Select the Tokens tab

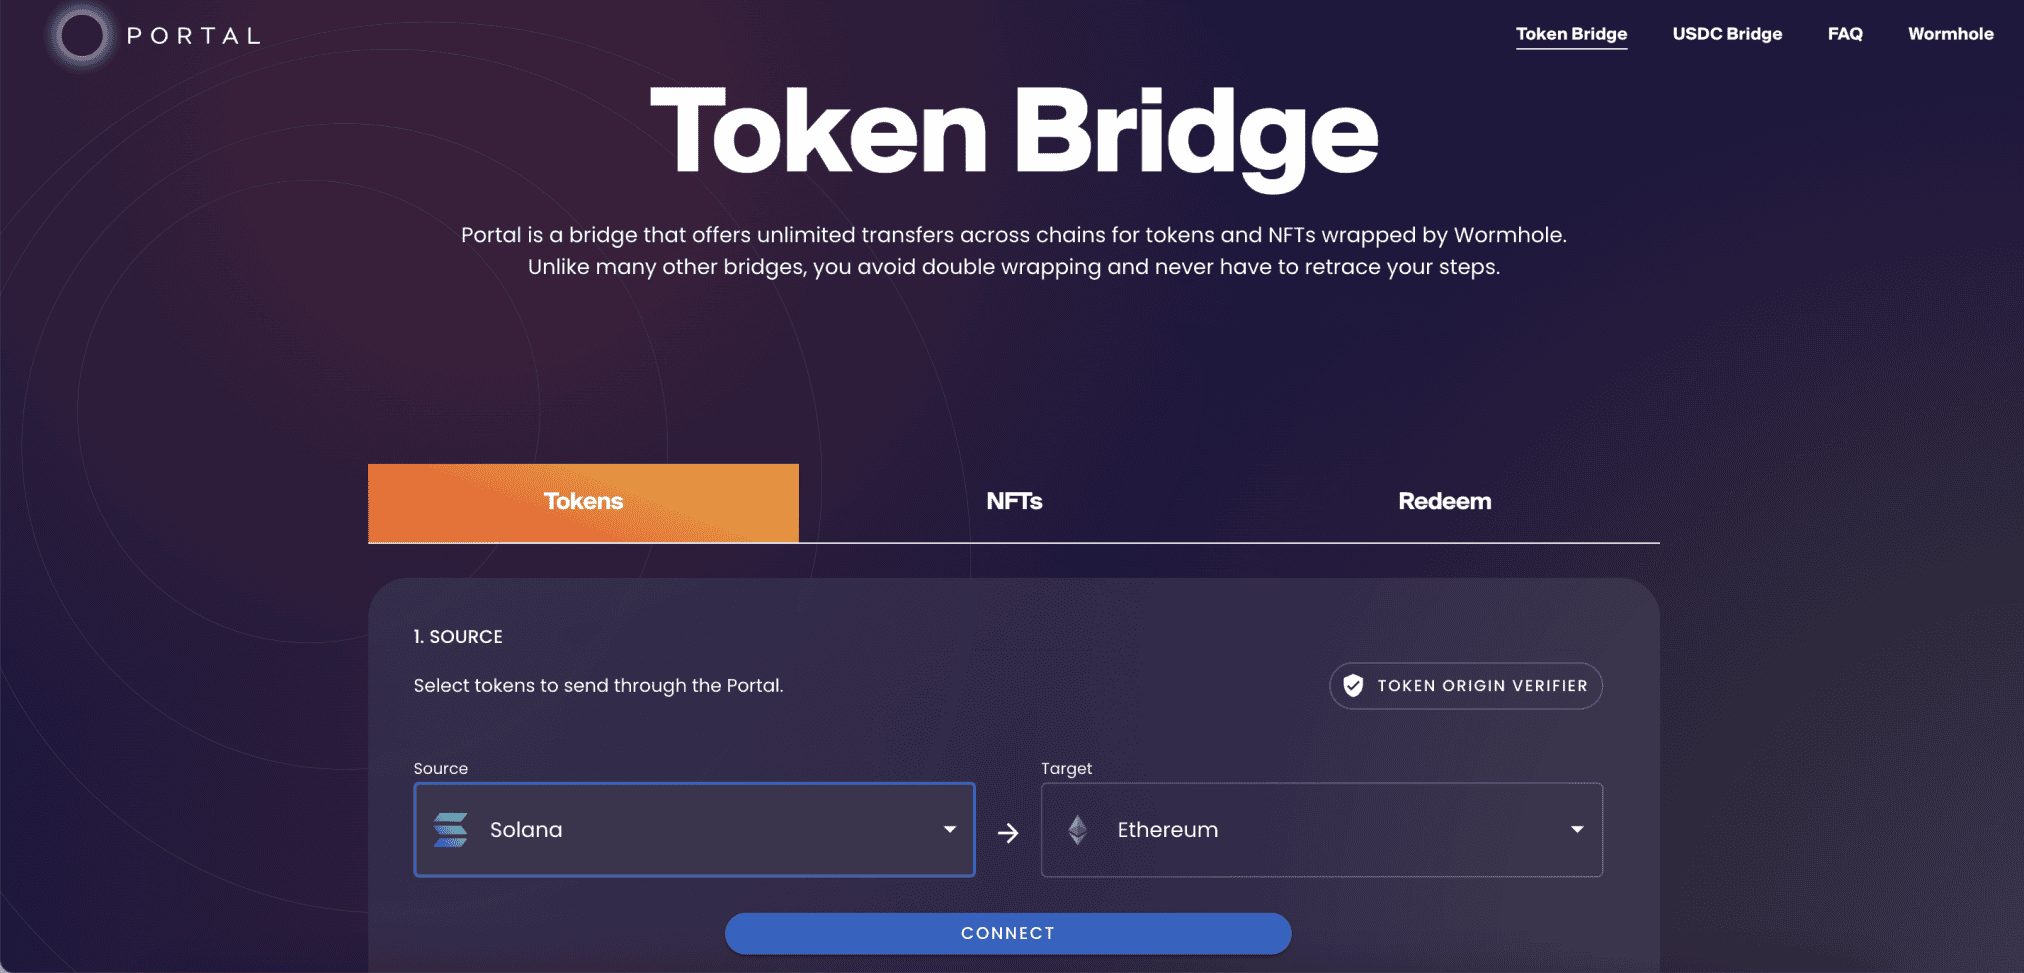coord(583,502)
